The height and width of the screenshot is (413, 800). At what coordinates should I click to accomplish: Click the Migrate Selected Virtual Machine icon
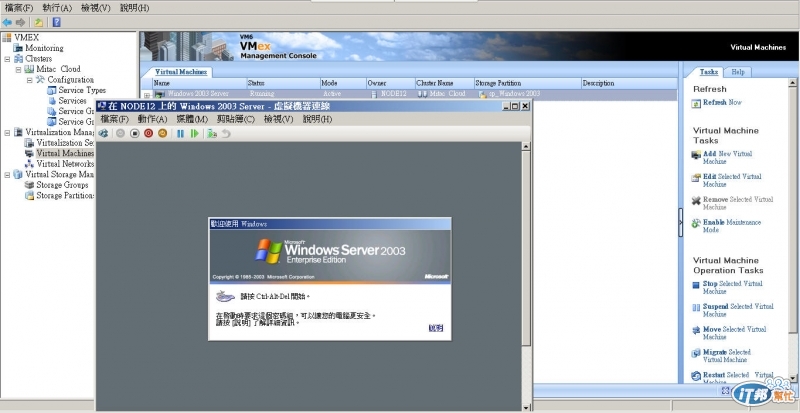pos(696,353)
